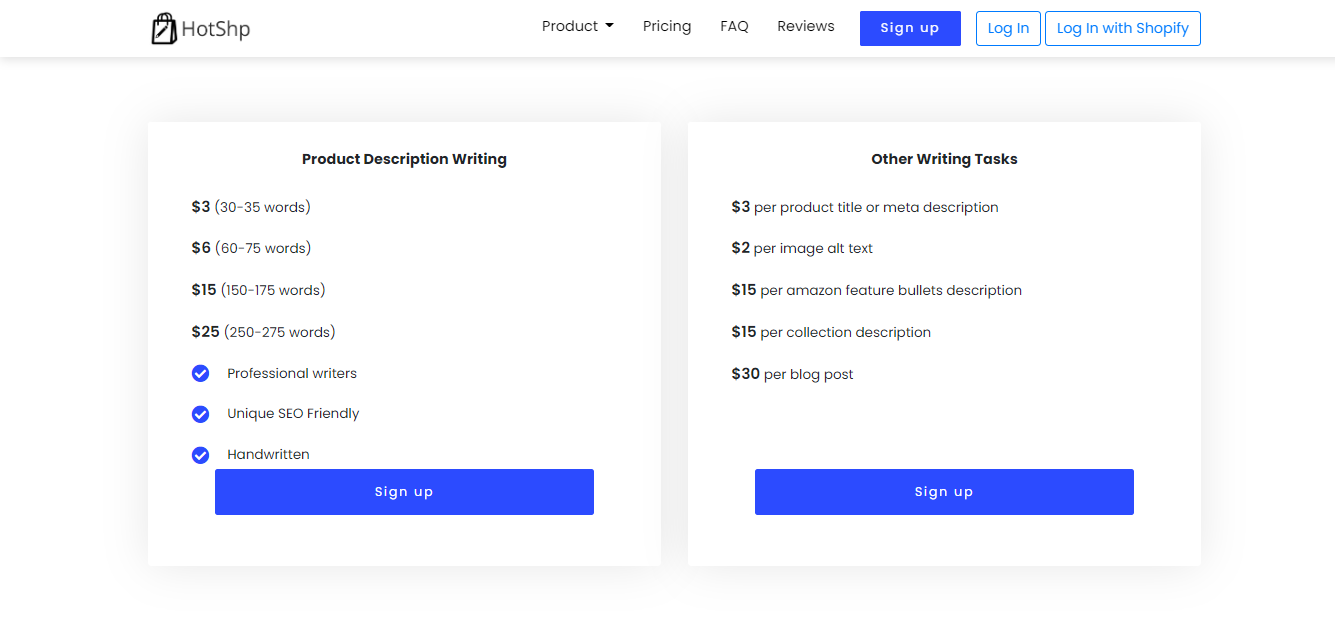Select the $3 (30-35 words) price line
The image size is (1335, 625).
click(251, 207)
